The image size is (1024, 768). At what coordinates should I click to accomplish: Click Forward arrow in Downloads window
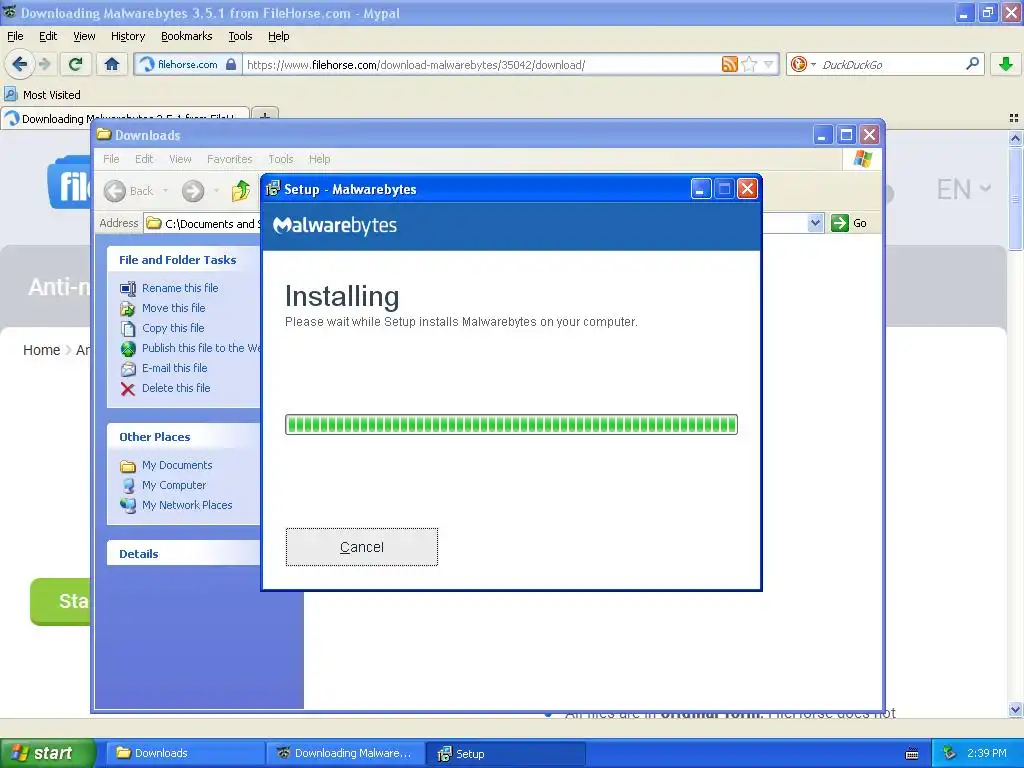[193, 191]
